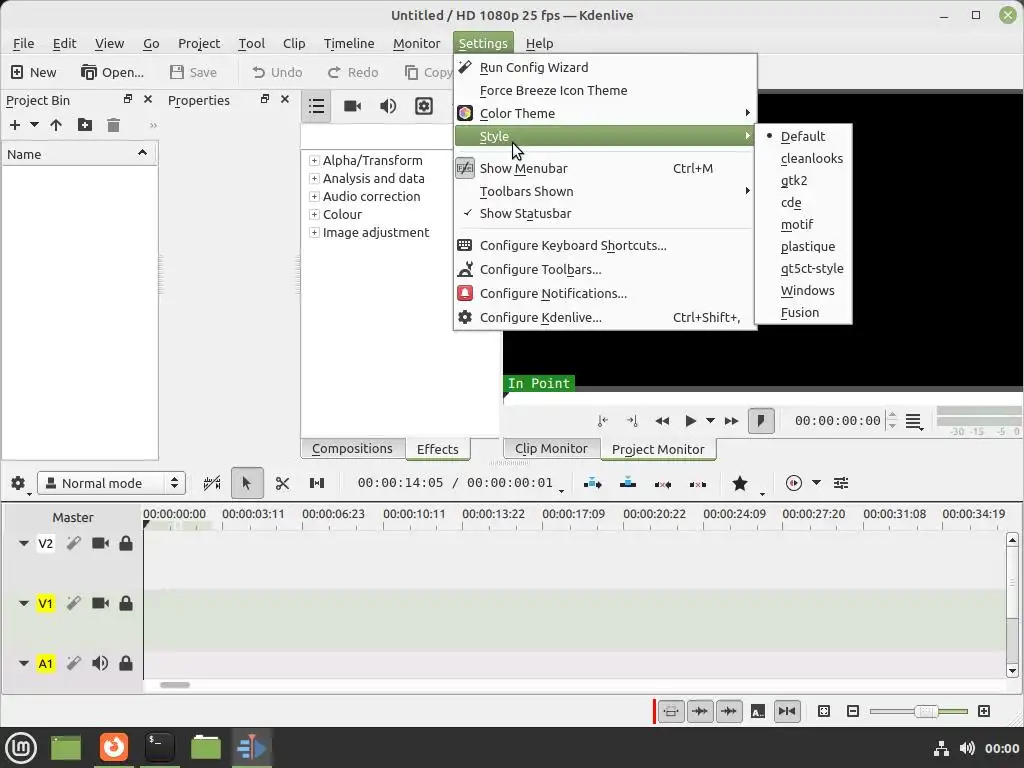Open the Normal mode combo box

pos(112,483)
